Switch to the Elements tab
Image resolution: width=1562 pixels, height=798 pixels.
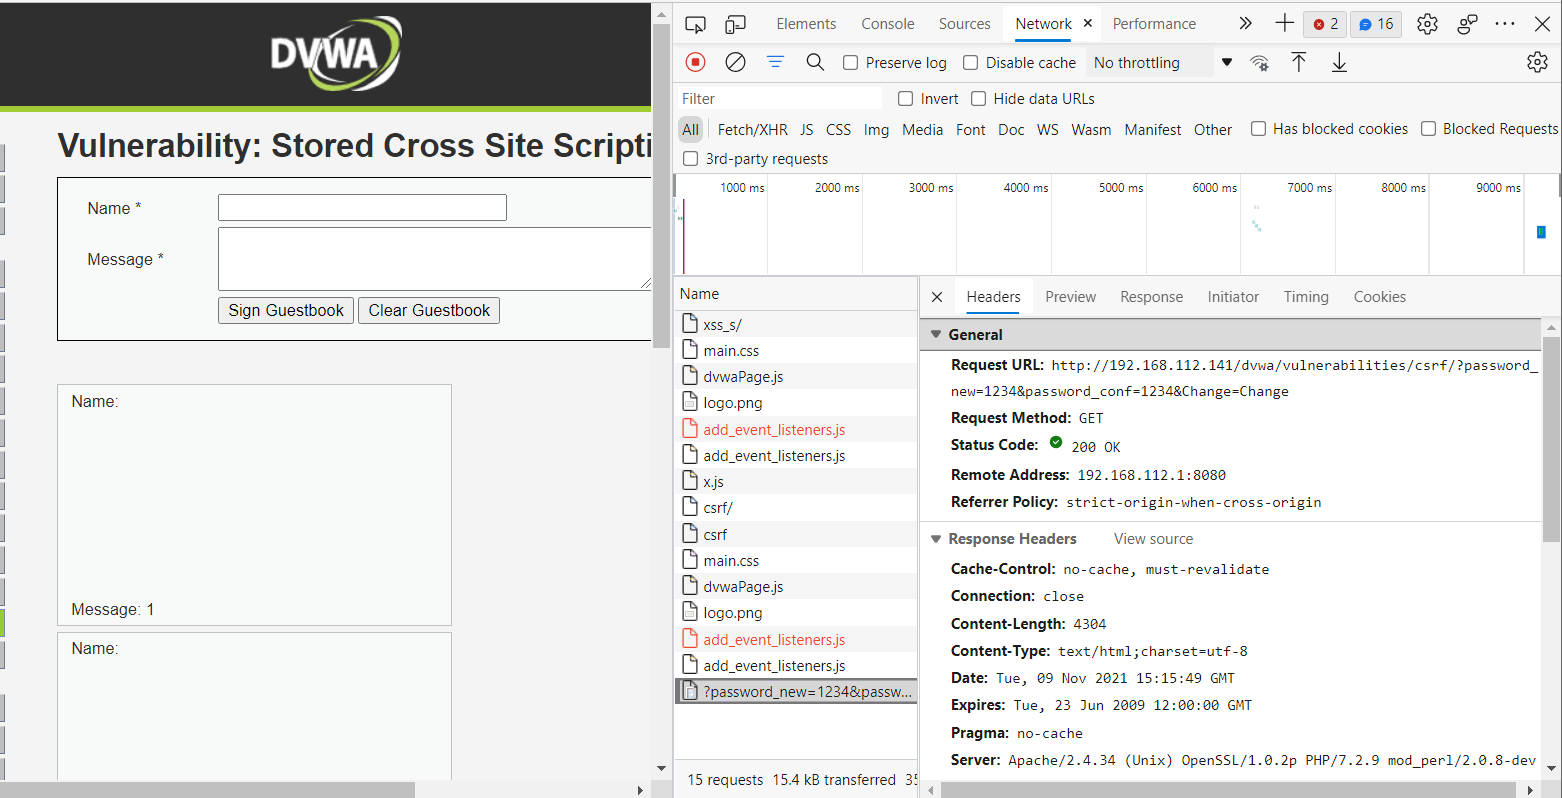(806, 24)
